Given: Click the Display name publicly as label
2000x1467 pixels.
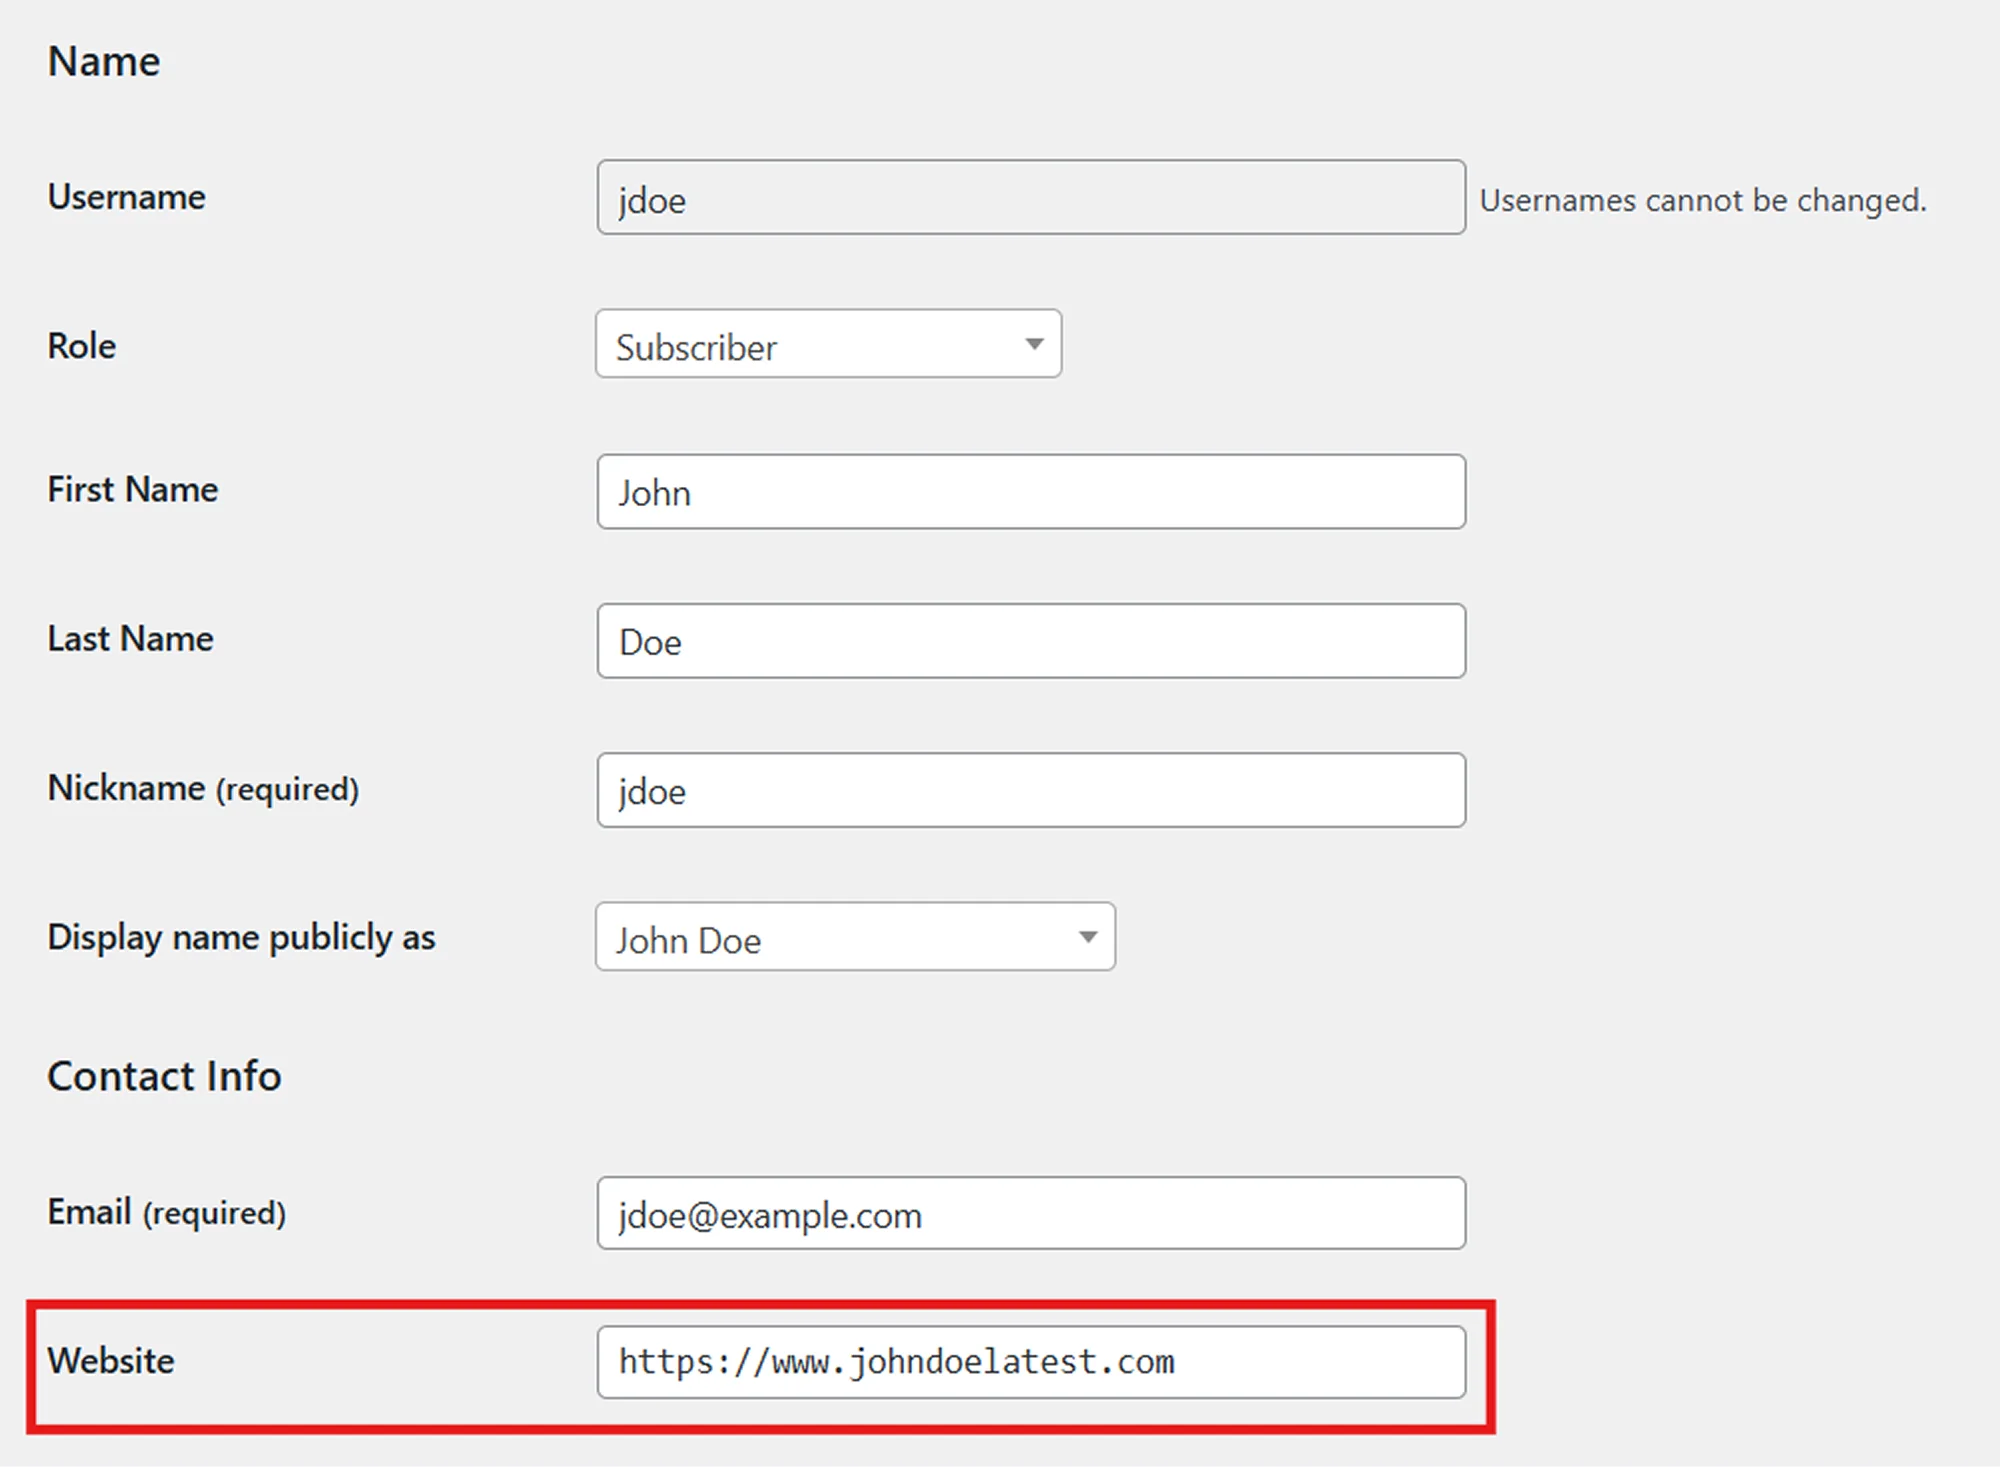Looking at the screenshot, I should [241, 937].
